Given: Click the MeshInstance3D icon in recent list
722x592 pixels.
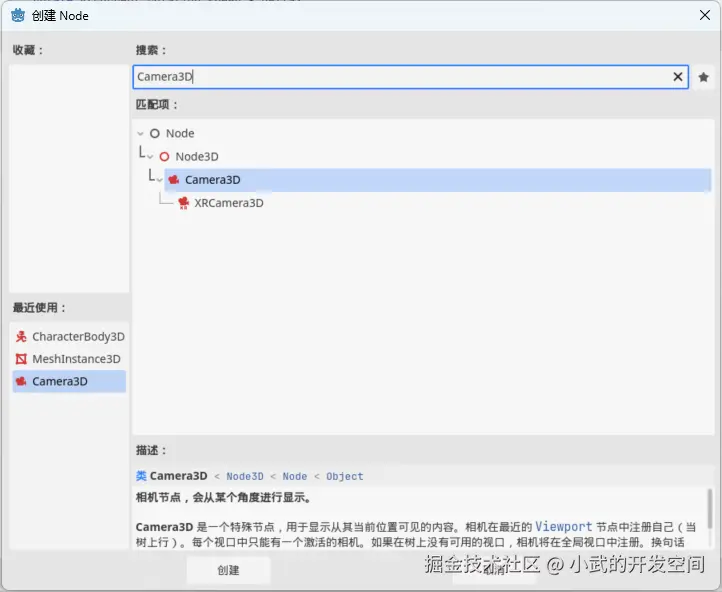Looking at the screenshot, I should click(21, 359).
